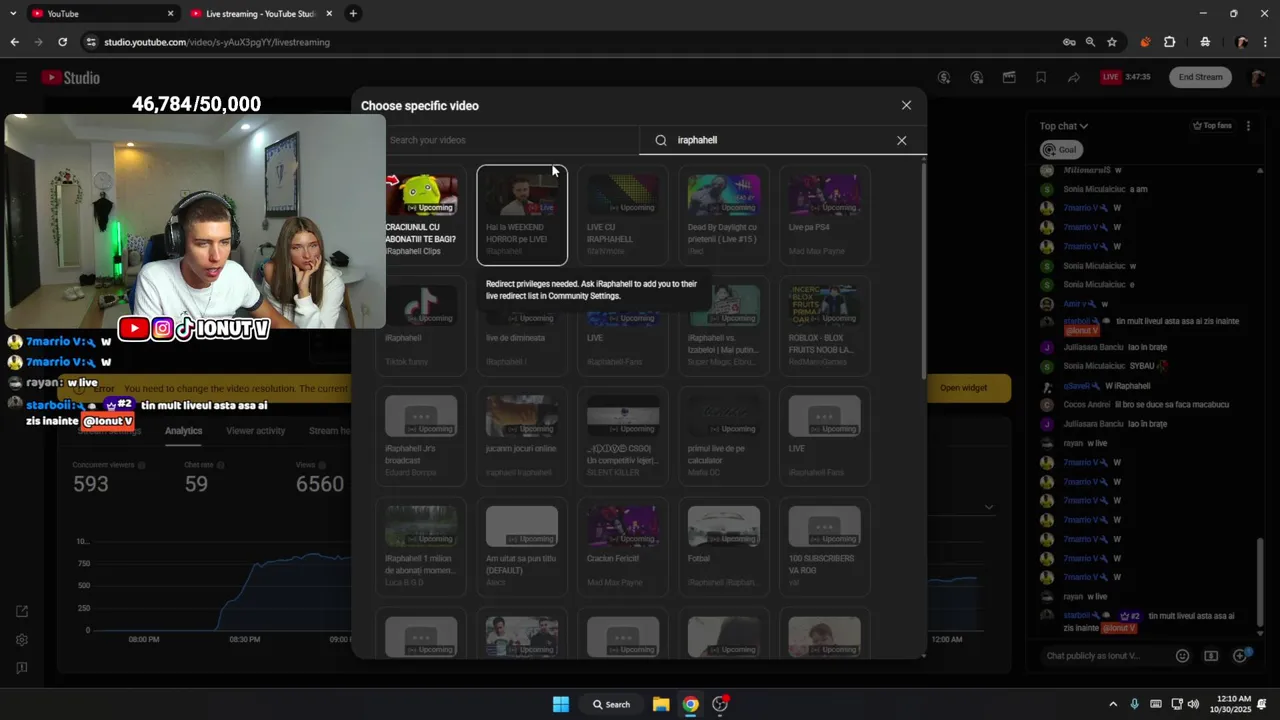This screenshot has width=1280, height=720.
Task: Close the Live streaming browser tab
Action: pos(329,14)
